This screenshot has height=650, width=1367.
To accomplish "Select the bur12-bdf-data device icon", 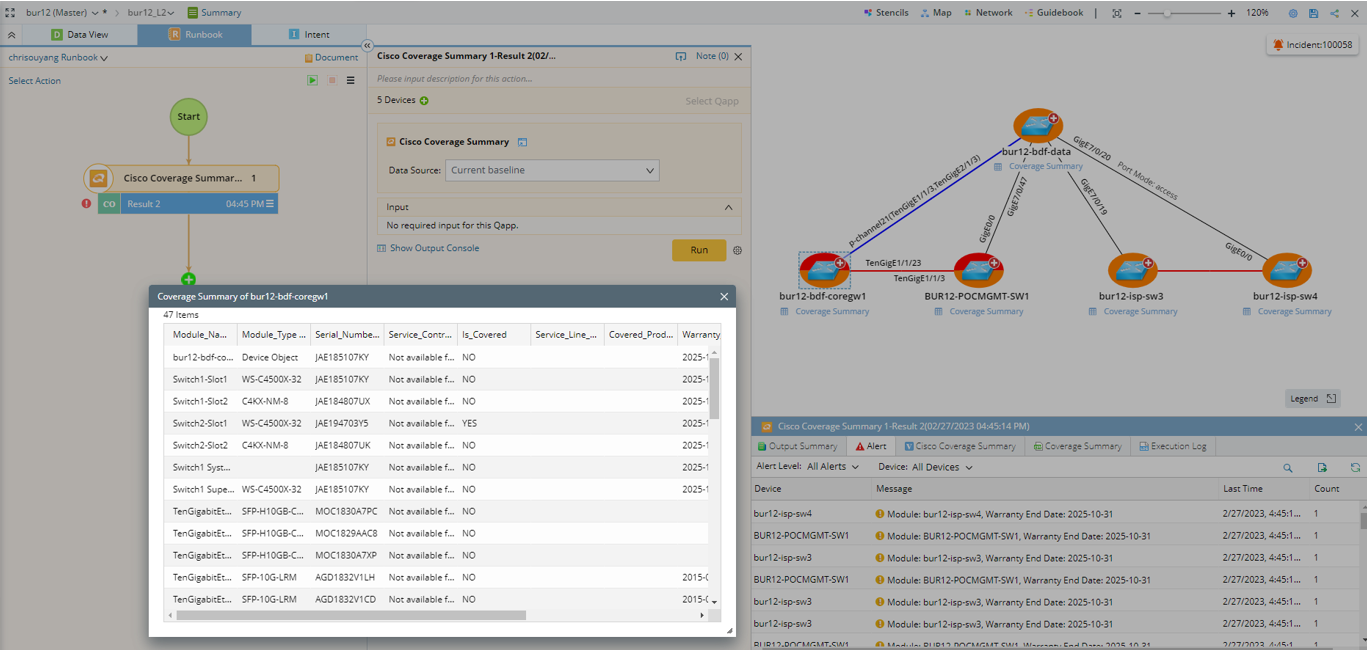I will coord(1037,125).
